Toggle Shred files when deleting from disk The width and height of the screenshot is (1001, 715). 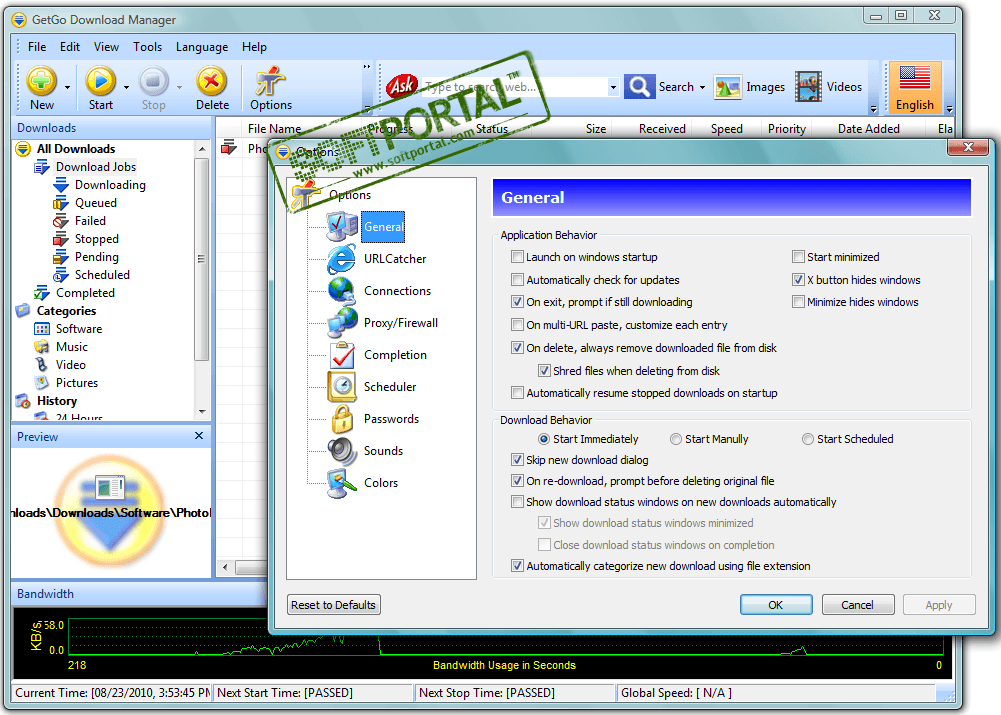point(544,370)
